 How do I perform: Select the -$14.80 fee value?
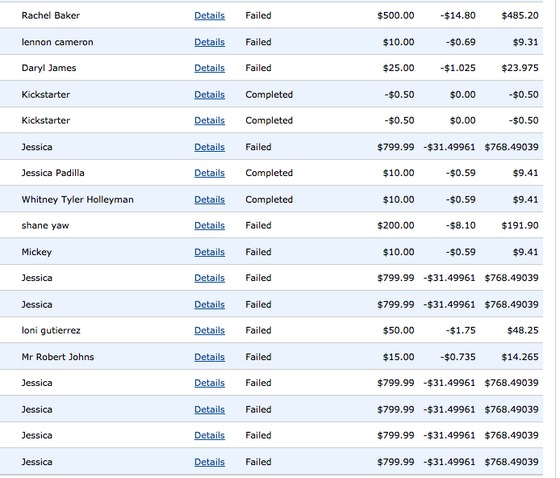tap(458, 16)
